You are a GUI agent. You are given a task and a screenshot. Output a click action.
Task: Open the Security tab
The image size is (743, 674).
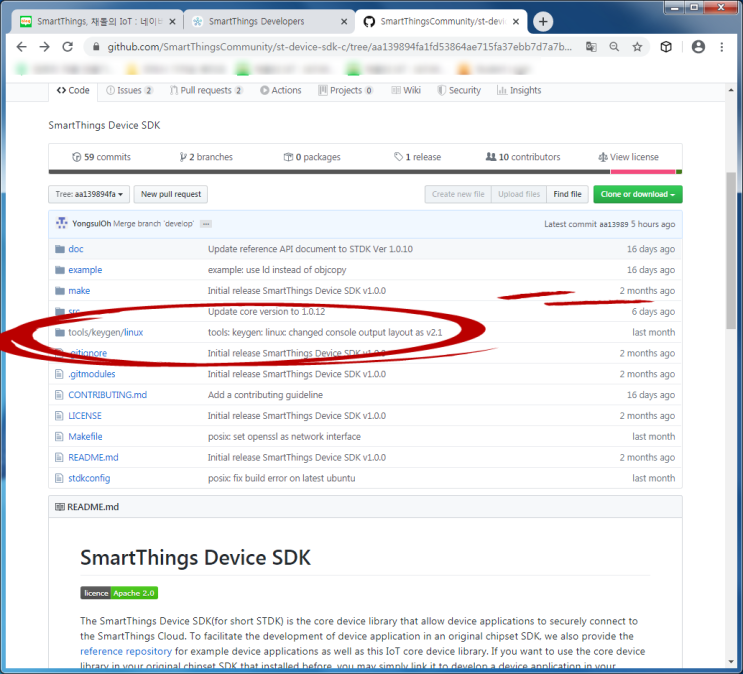tap(459, 90)
